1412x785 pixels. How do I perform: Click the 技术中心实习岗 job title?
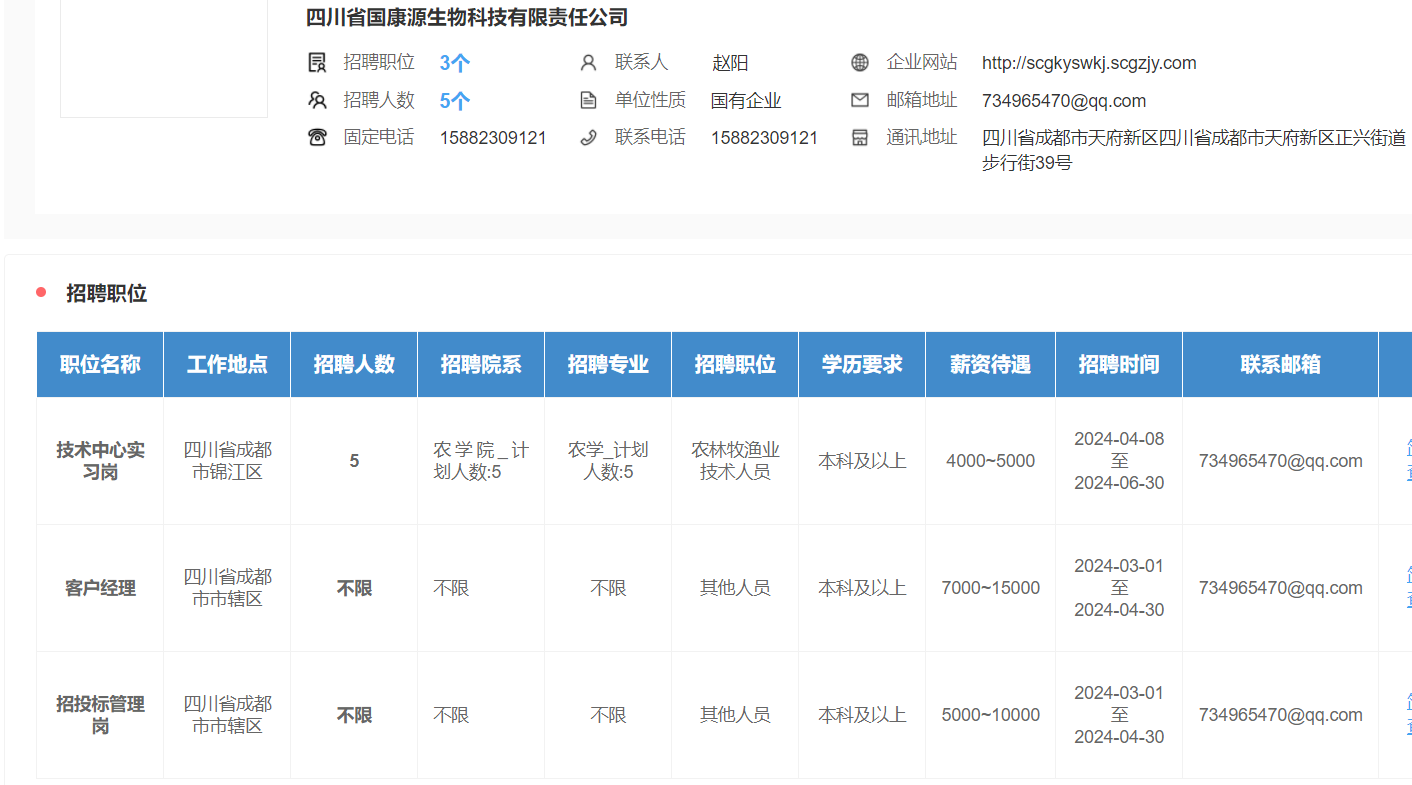tap(100, 461)
